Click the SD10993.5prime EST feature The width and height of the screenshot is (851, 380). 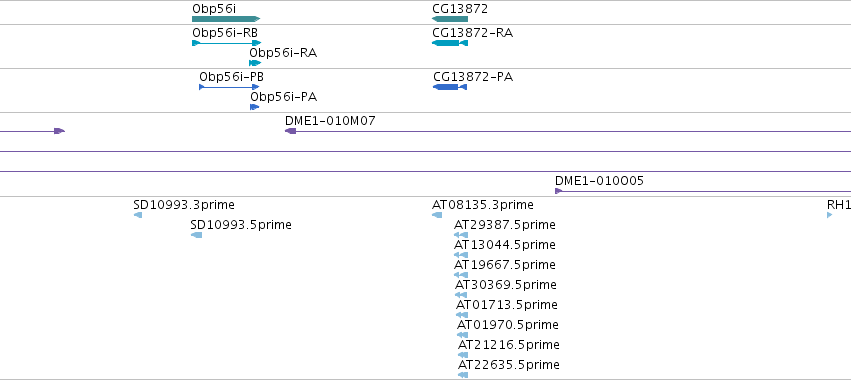pos(196,235)
